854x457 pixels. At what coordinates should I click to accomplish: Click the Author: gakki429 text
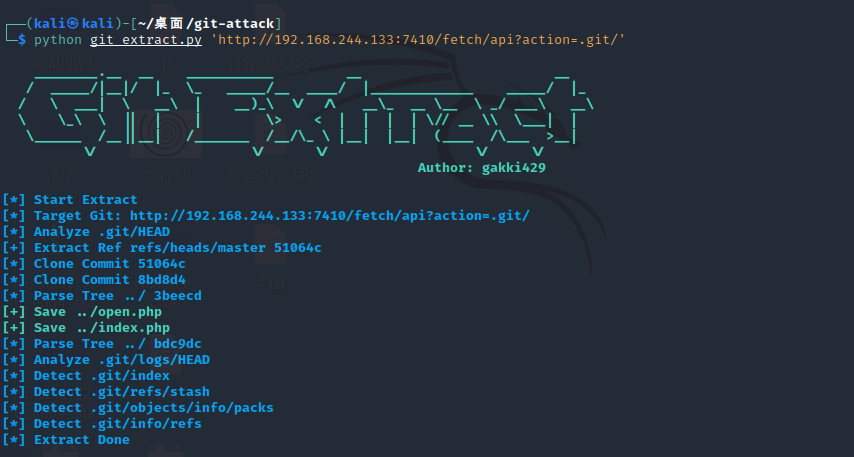coord(481,168)
